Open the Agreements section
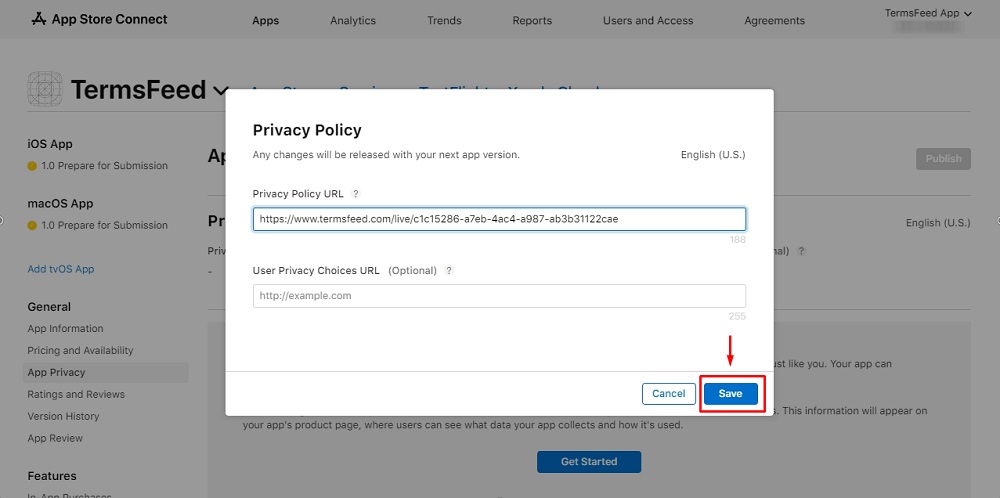Image resolution: width=1000 pixels, height=498 pixels. pyautogui.click(x=774, y=20)
